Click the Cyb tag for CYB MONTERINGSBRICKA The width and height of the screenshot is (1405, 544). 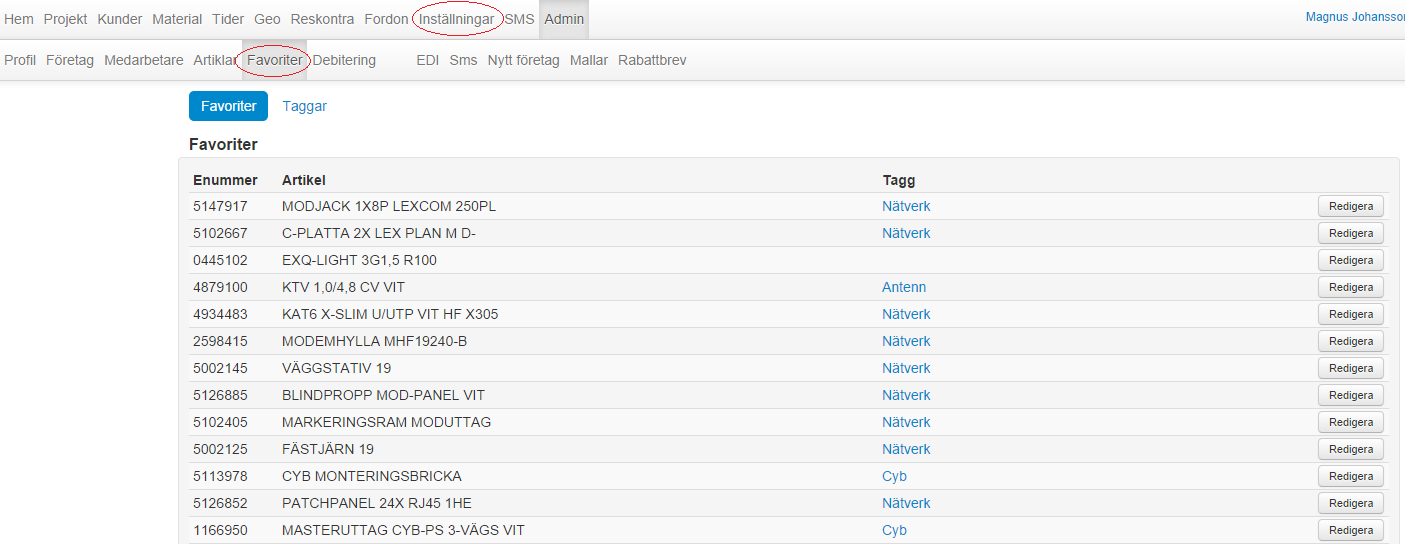(x=894, y=476)
